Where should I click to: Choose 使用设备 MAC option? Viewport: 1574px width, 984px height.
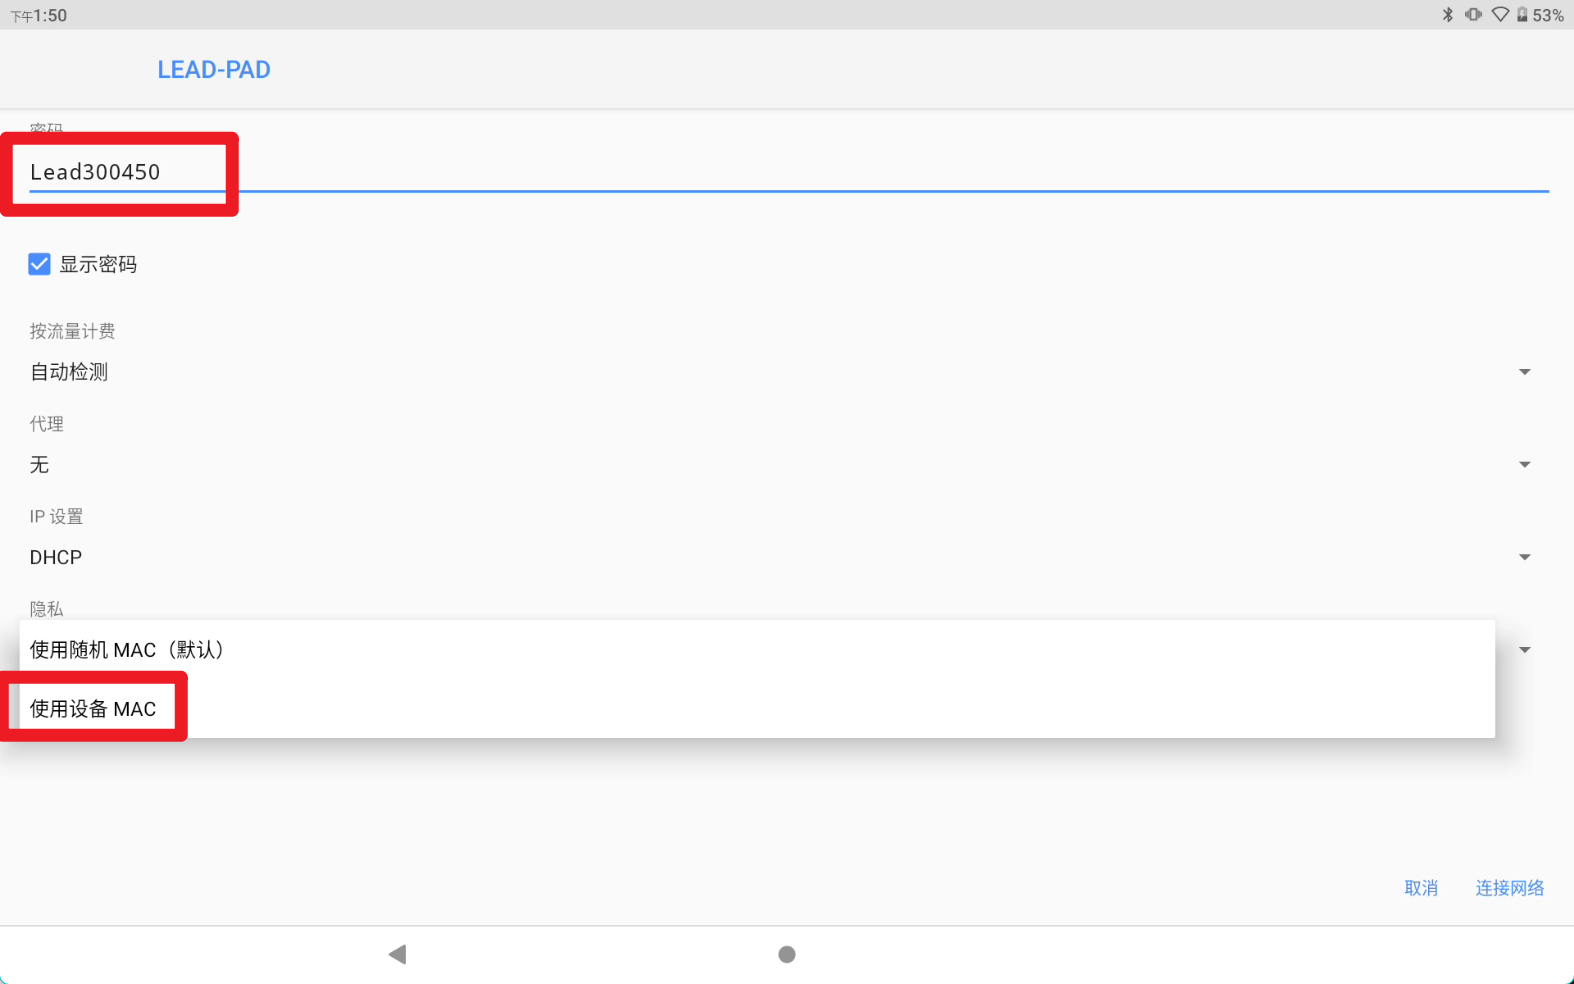click(x=93, y=709)
